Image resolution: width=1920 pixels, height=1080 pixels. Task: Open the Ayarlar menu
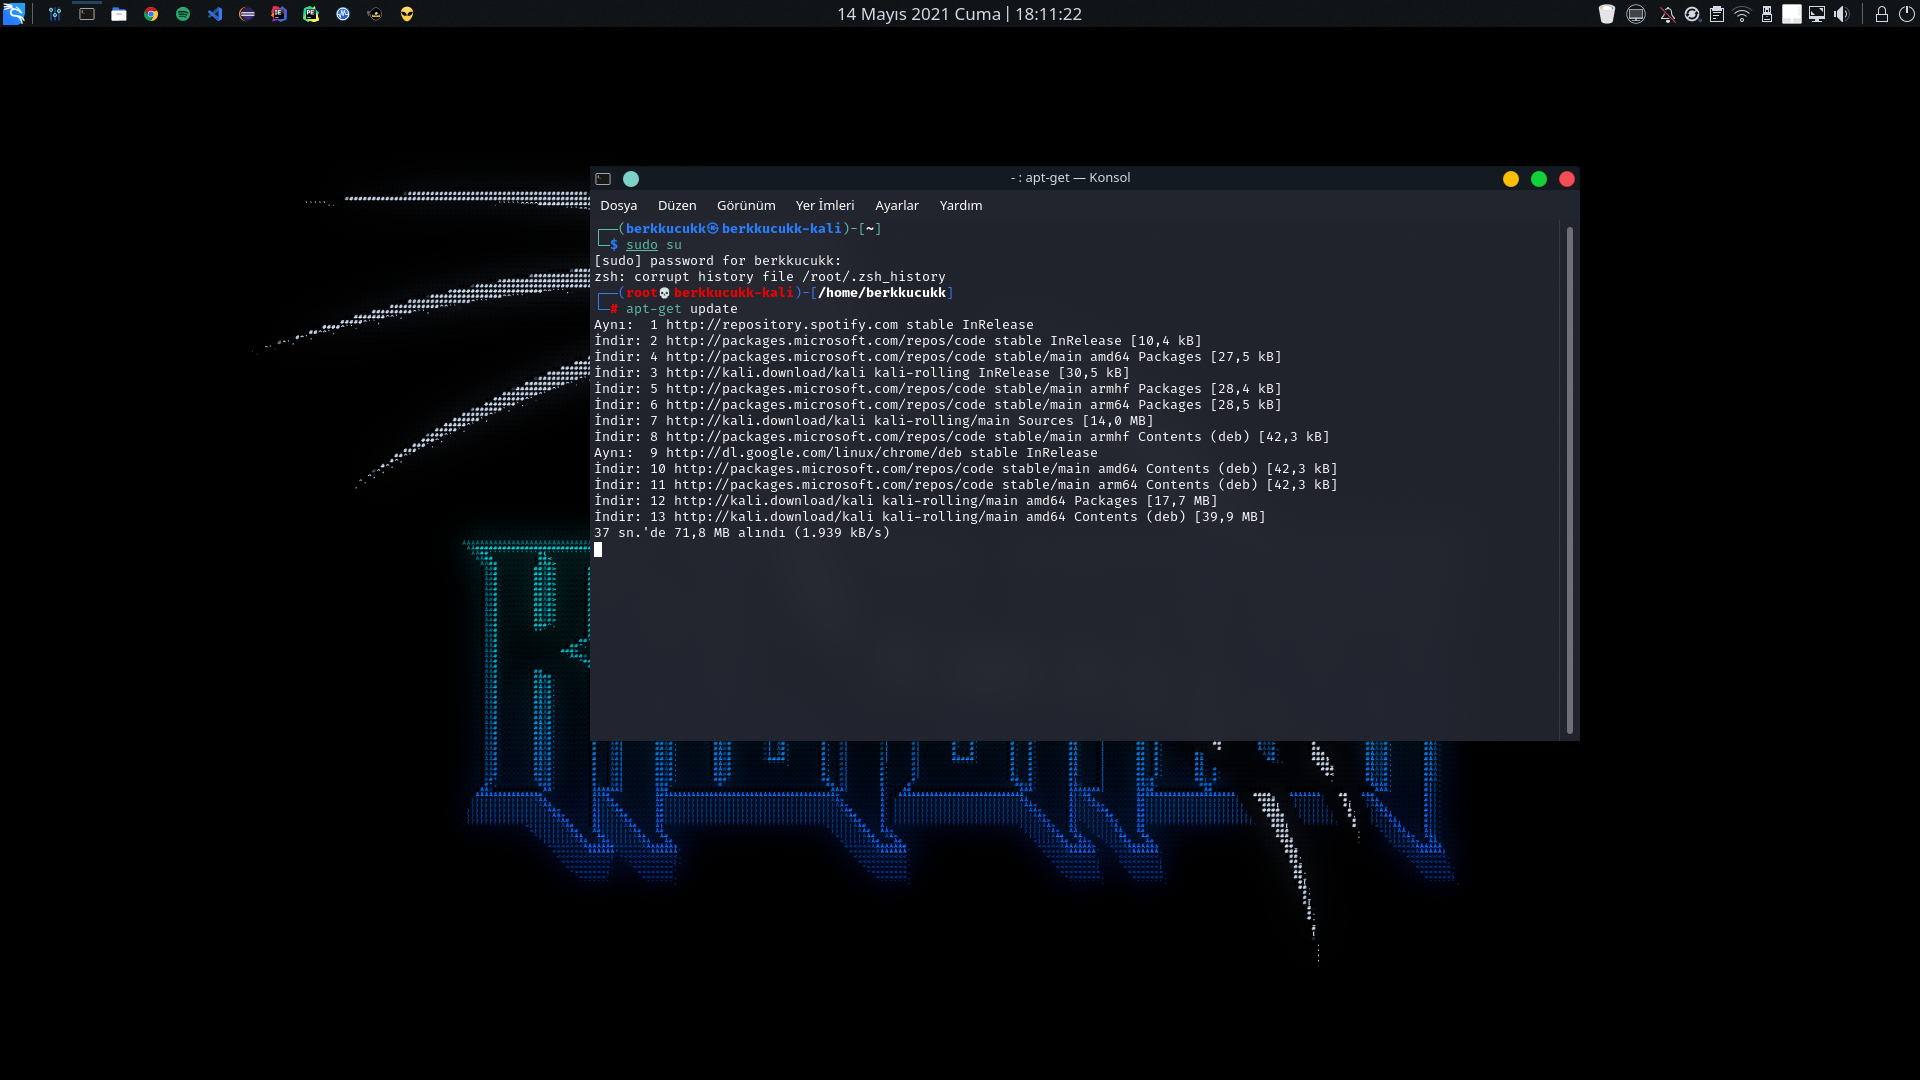[x=896, y=205]
